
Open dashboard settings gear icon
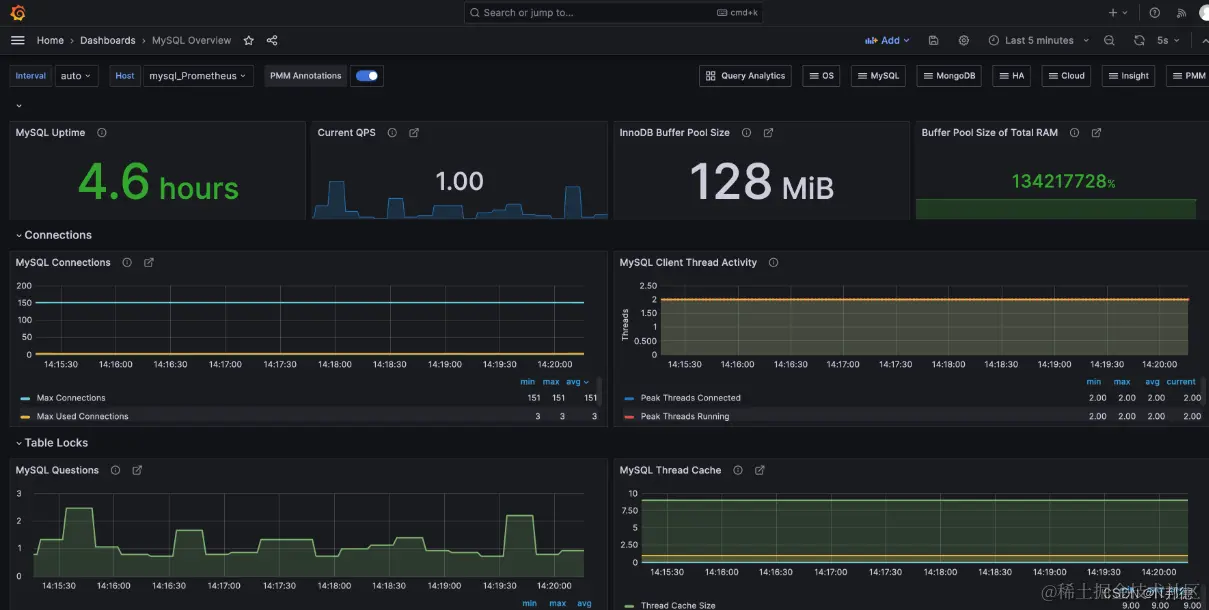(964, 40)
